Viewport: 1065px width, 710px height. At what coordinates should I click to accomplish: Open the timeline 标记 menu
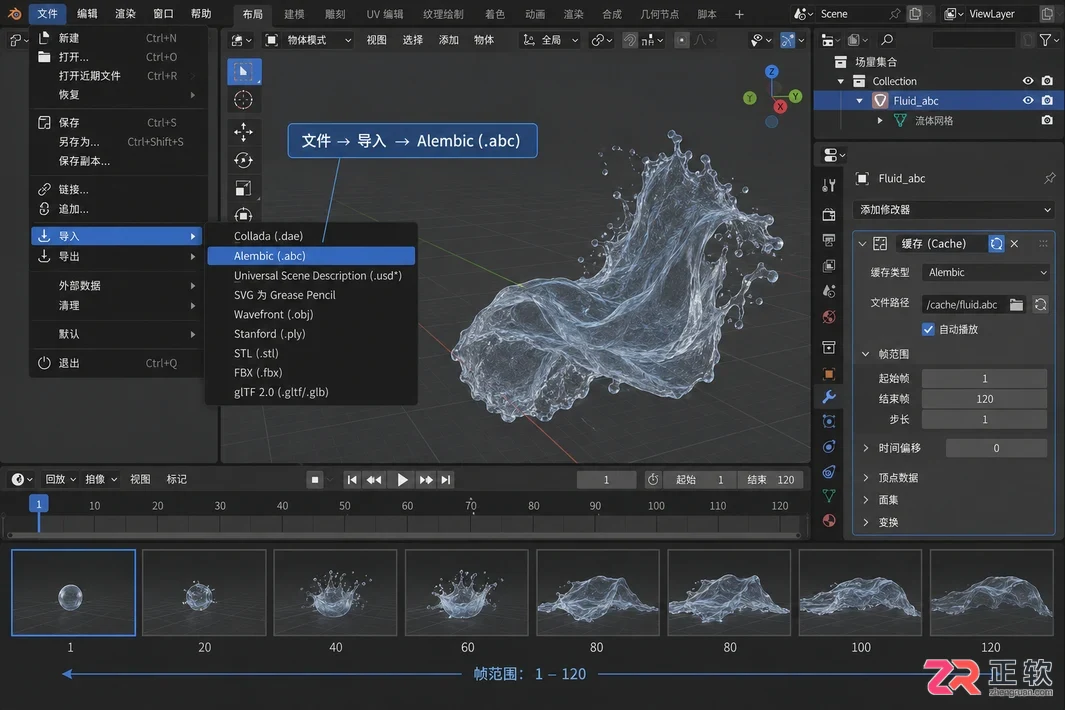coord(177,480)
